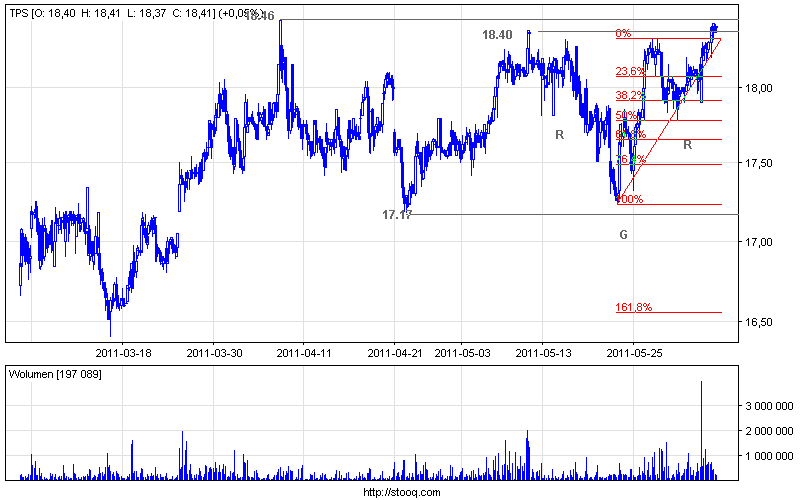Click the 2011-04-21 date label

coord(394,353)
